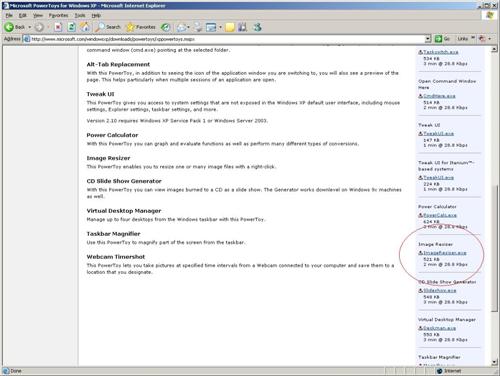Click the vertical scrollbar up arrow
The height and width of the screenshot is (376, 500).
tap(494, 50)
